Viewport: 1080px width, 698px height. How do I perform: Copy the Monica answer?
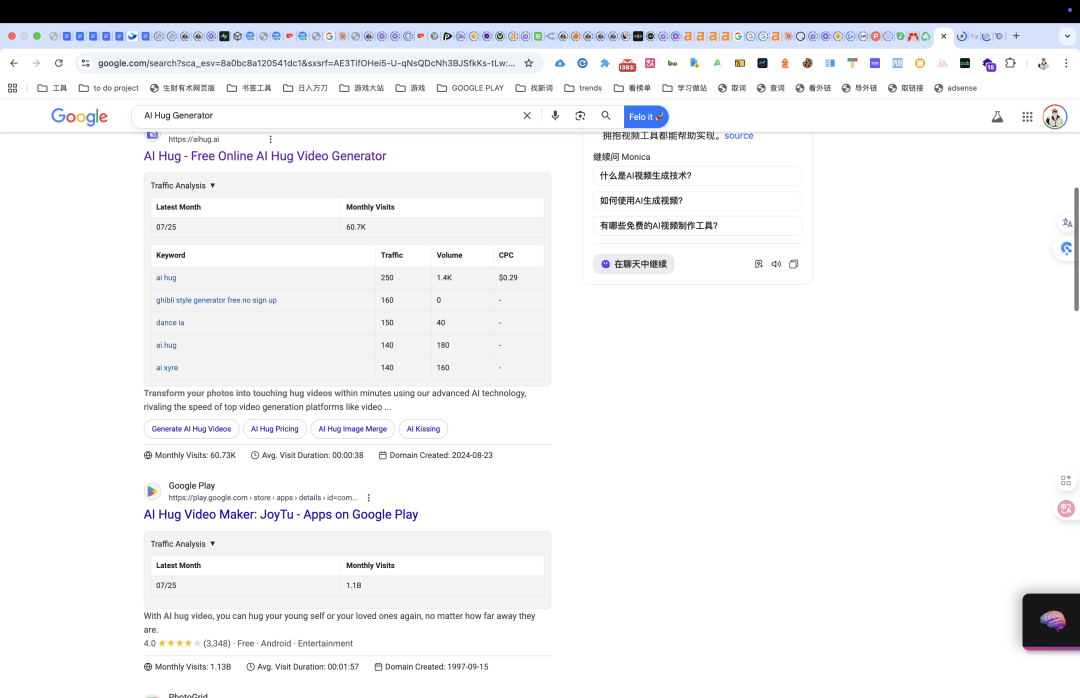tap(793, 264)
